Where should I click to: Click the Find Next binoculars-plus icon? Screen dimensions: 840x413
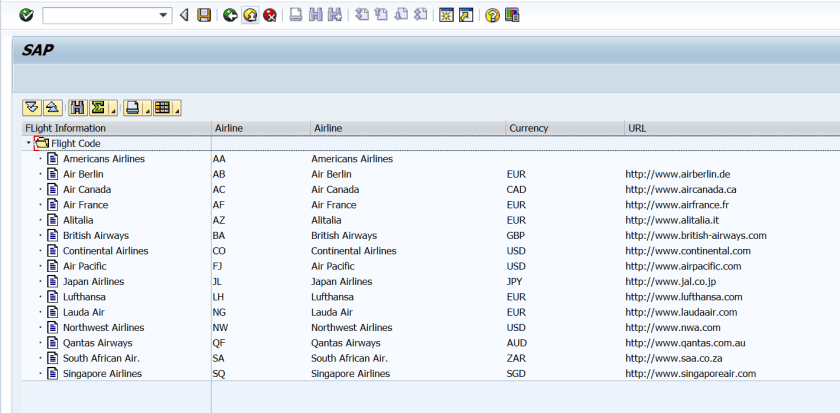pyautogui.click(x=335, y=15)
